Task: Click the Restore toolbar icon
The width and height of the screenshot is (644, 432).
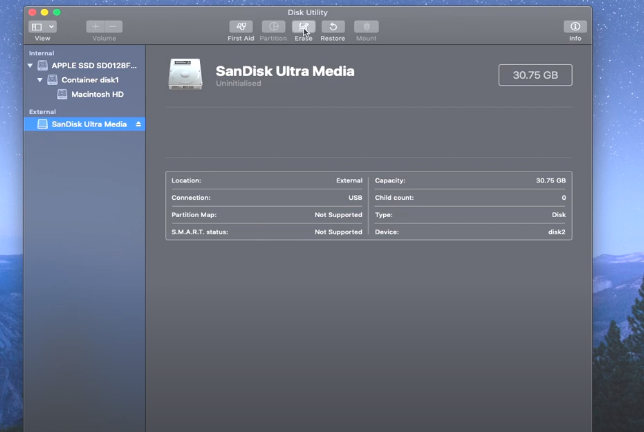Action: pyautogui.click(x=333, y=27)
